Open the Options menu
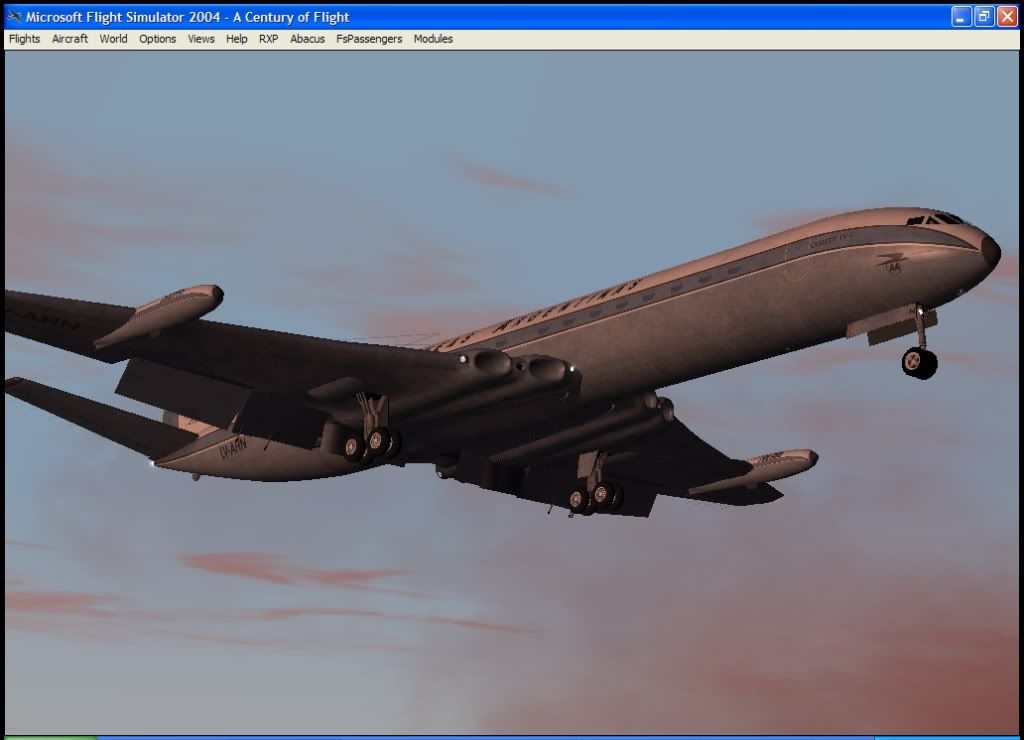This screenshot has height=740, width=1024. tap(157, 39)
